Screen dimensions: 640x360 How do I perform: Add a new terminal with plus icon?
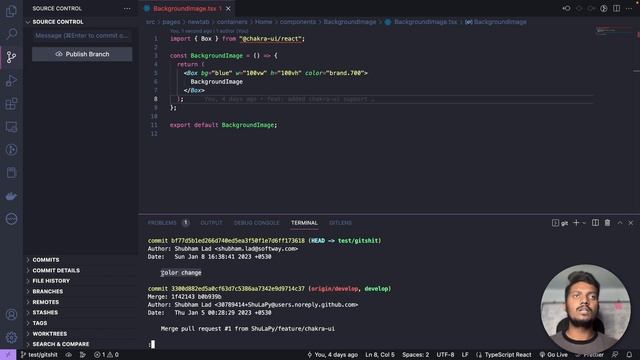[x=576, y=223]
